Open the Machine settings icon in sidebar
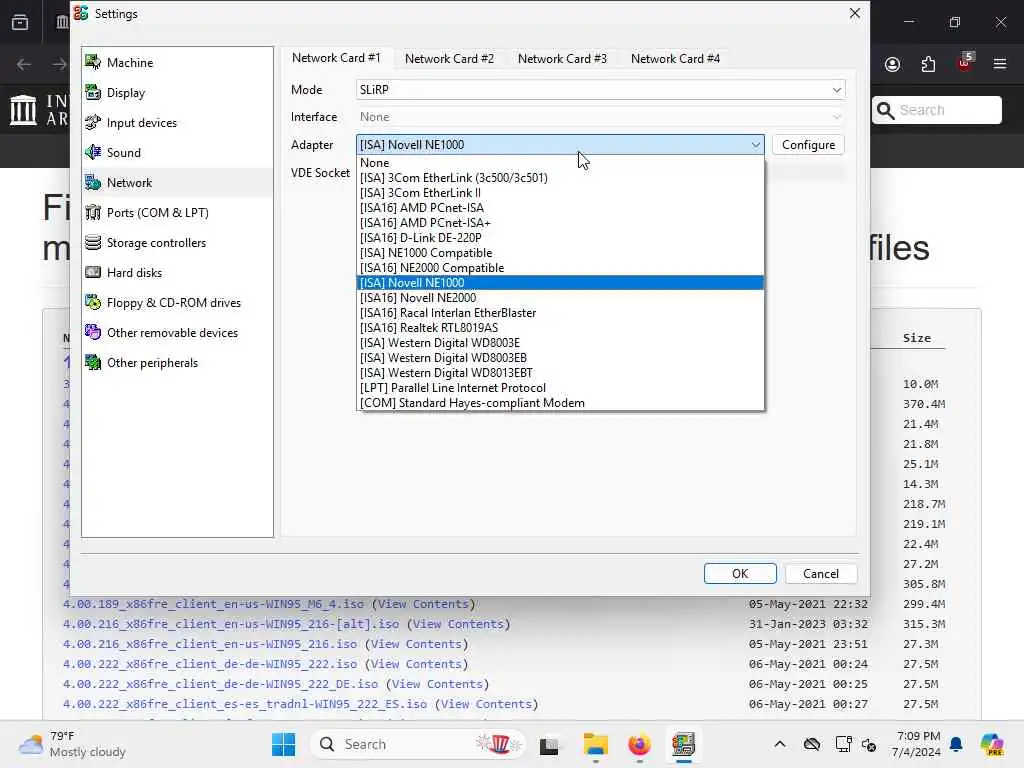The width and height of the screenshot is (1024, 768). 93,62
